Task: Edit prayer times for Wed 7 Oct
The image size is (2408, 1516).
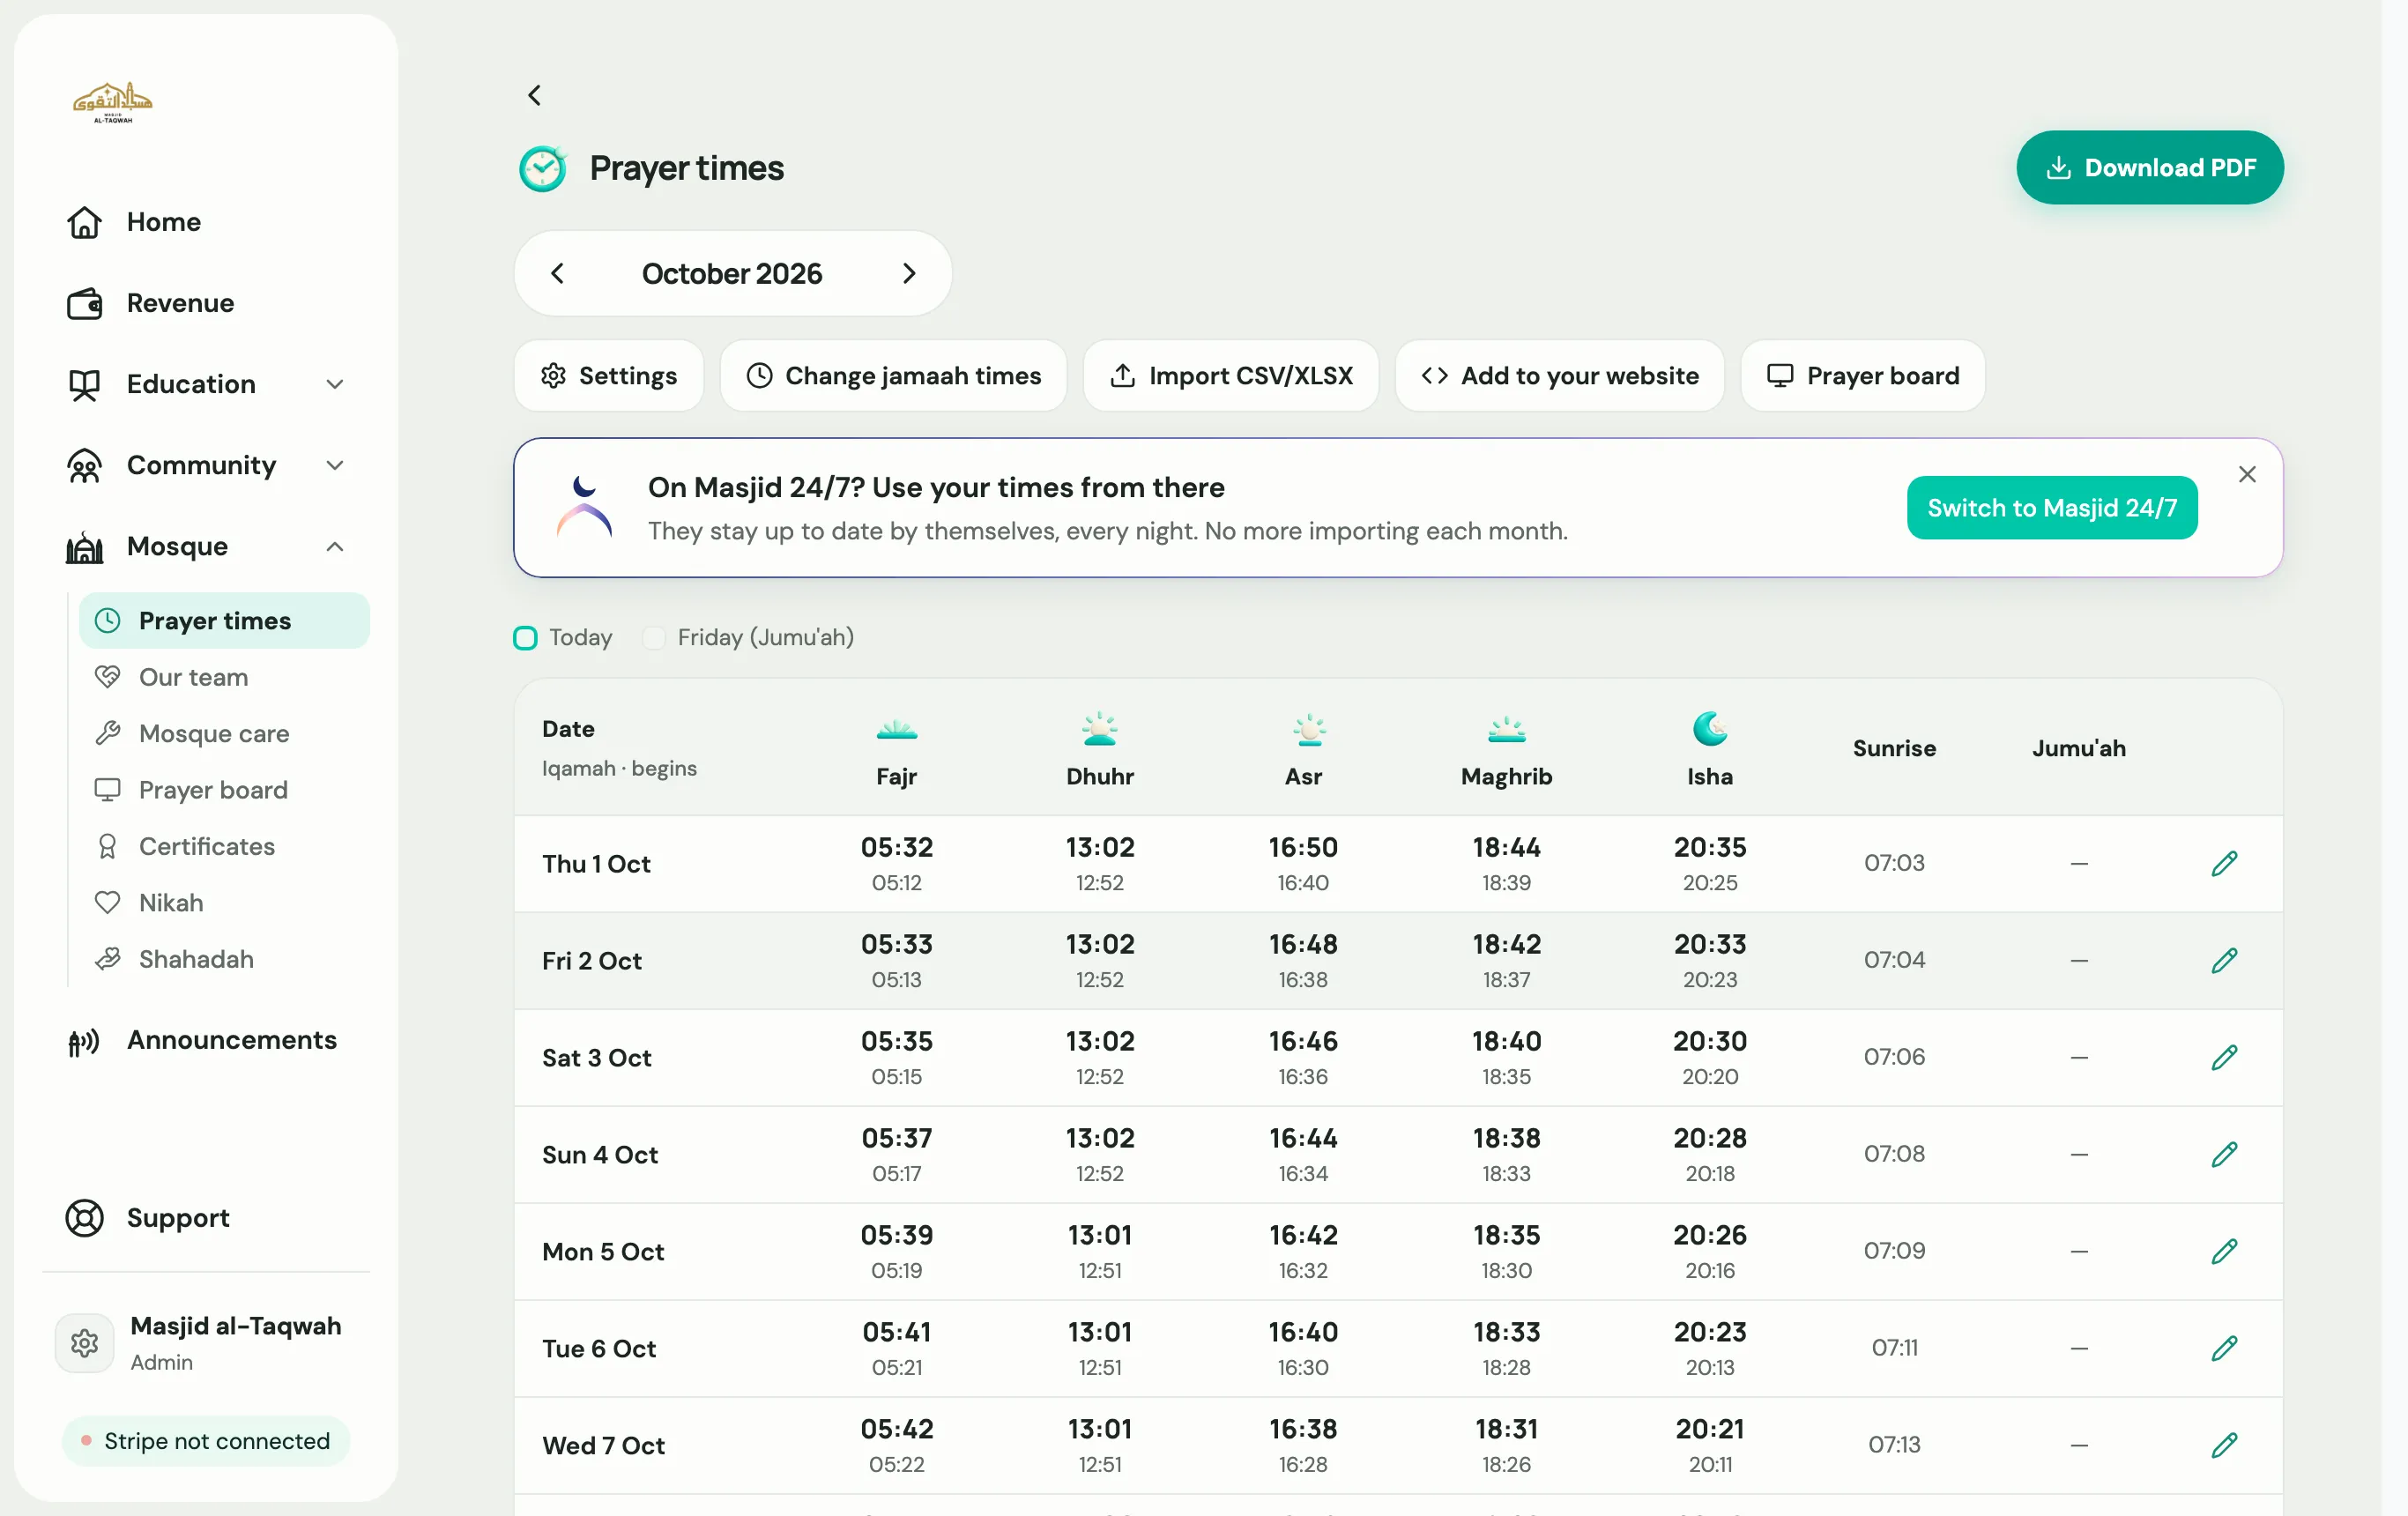Action: click(2224, 1445)
